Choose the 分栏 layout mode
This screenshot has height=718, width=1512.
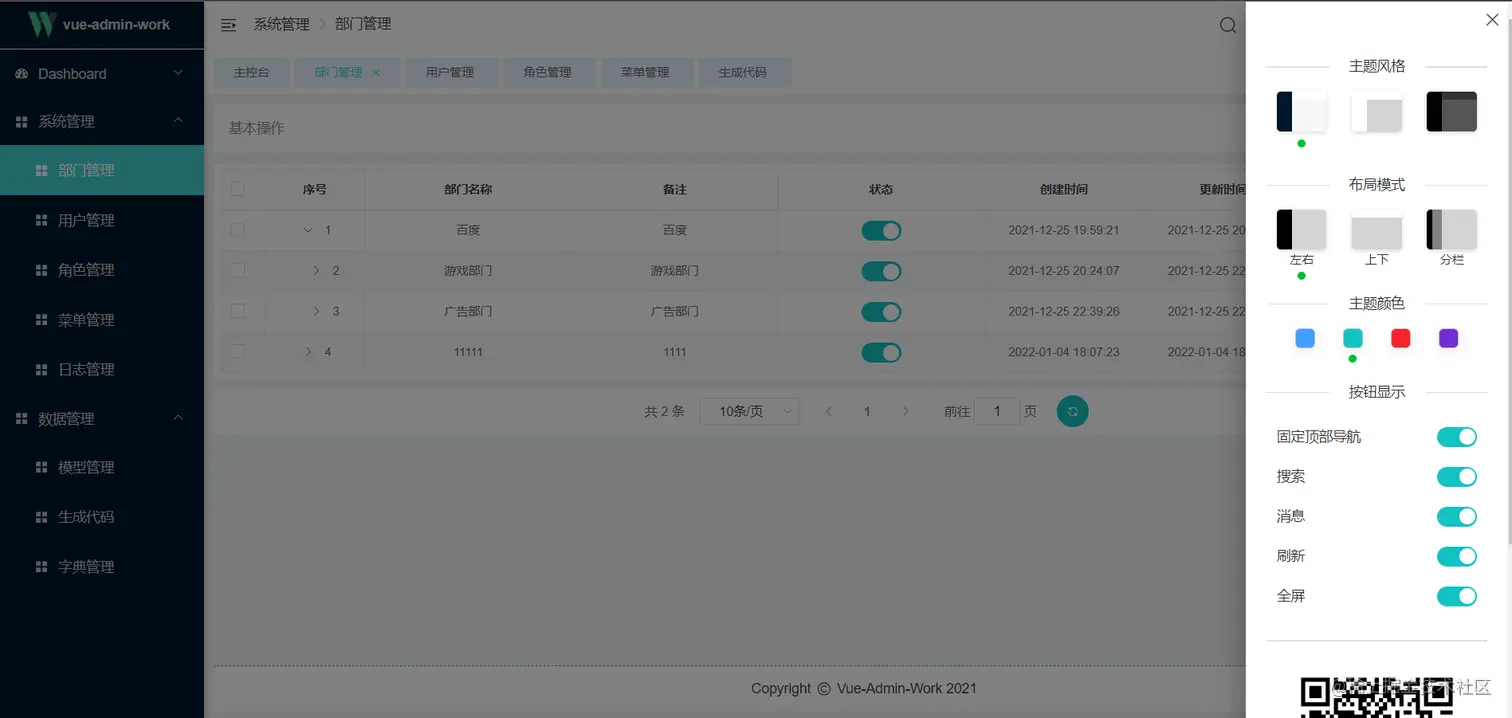point(1452,230)
